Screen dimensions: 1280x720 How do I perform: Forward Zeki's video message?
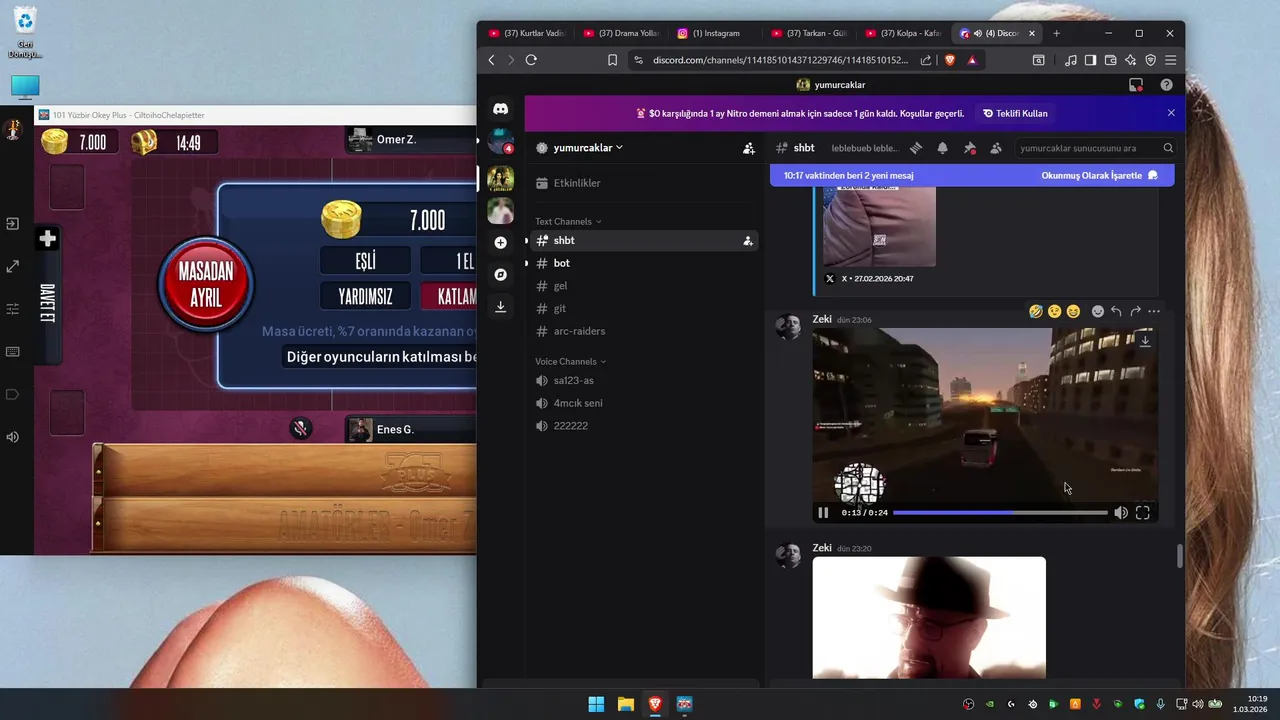point(1135,311)
